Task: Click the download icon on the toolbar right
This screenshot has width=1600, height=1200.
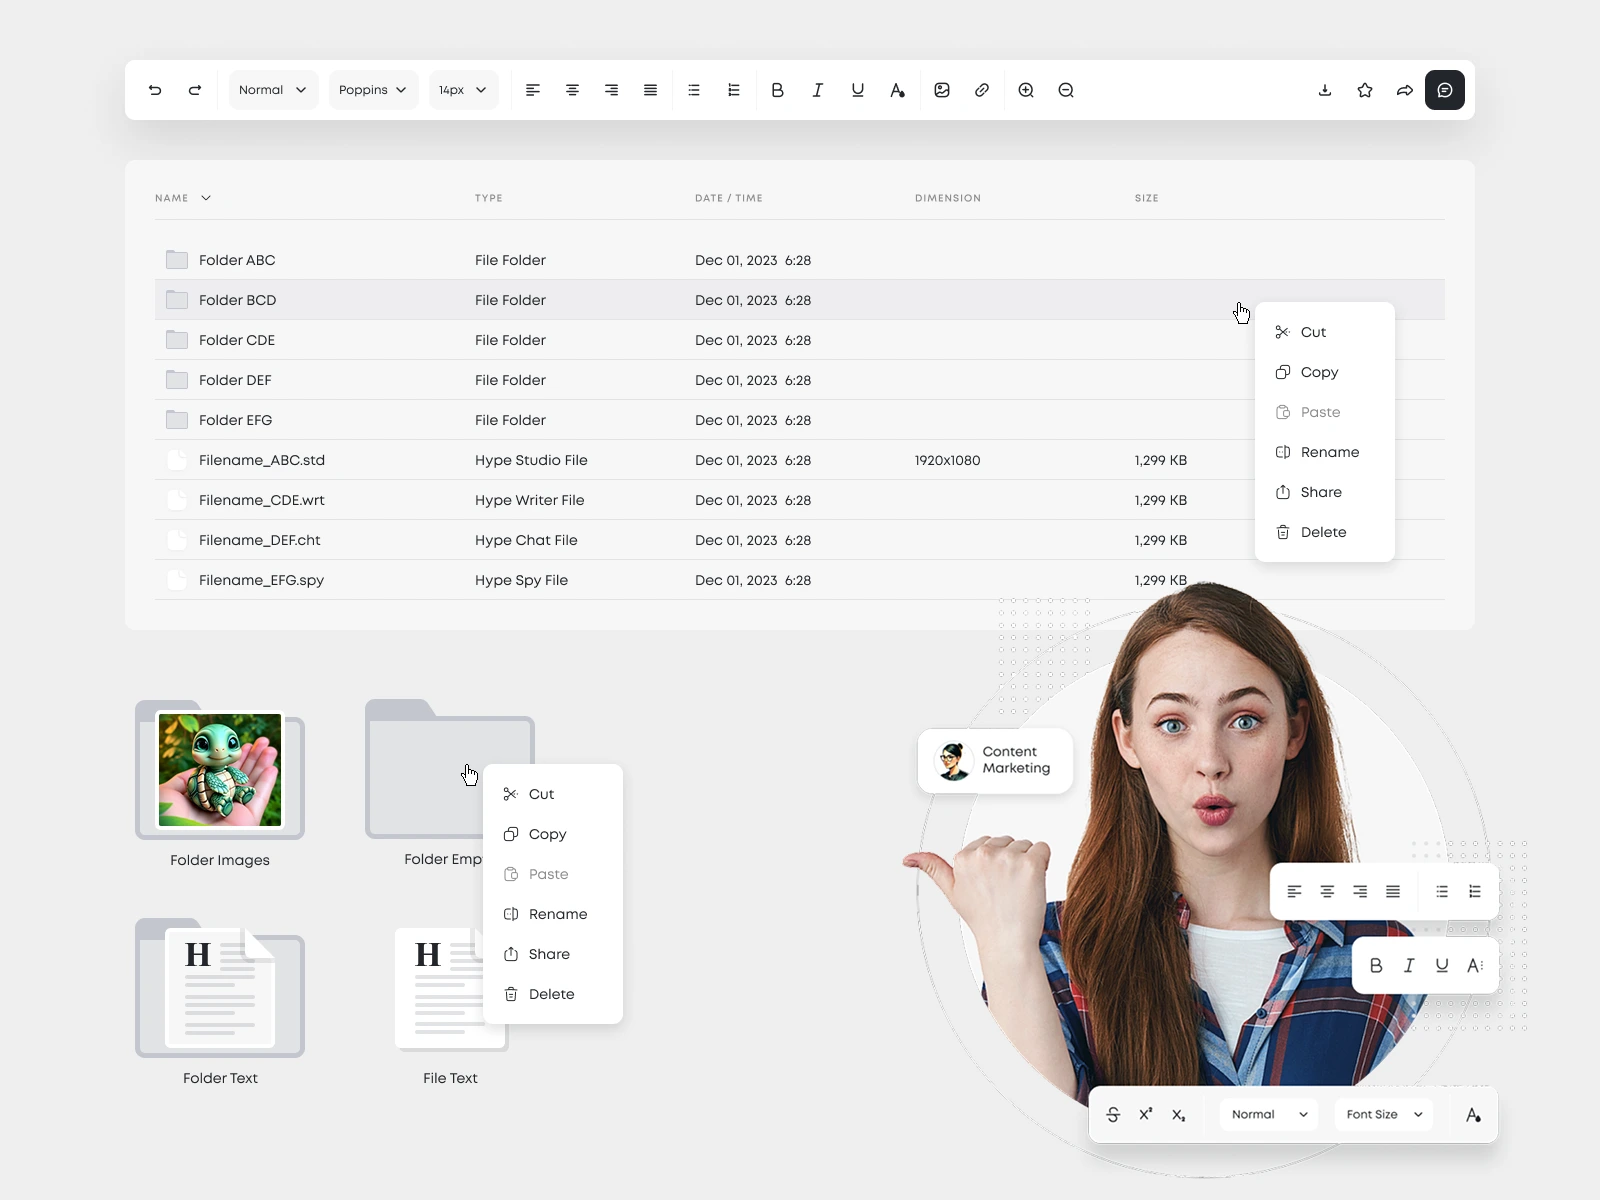Action: click(1324, 90)
